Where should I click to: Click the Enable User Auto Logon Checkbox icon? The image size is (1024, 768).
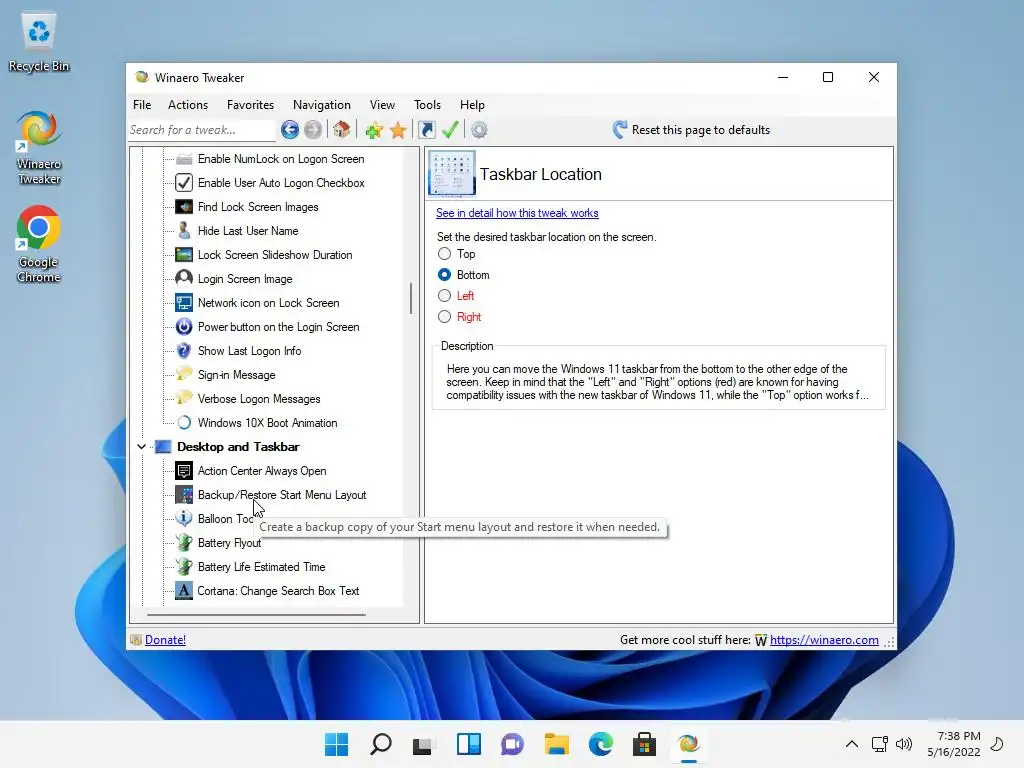pyautogui.click(x=184, y=183)
